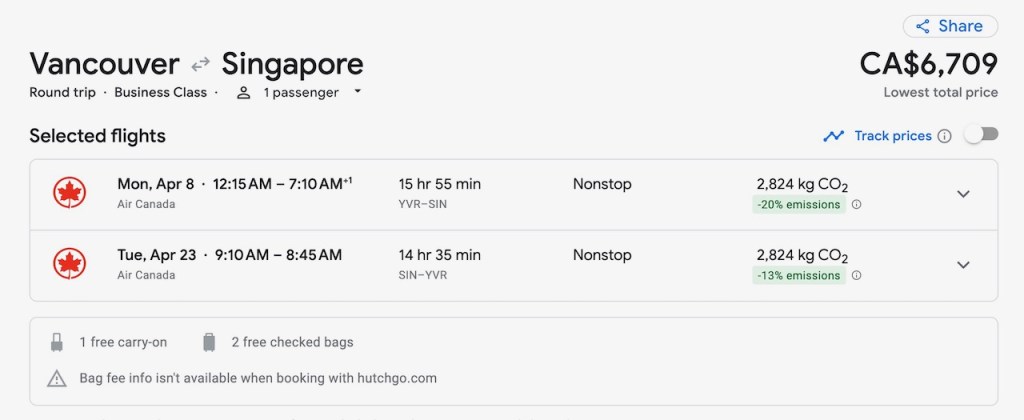The width and height of the screenshot is (1024, 420).
Task: Click the Track prices text link
Action: (x=892, y=136)
